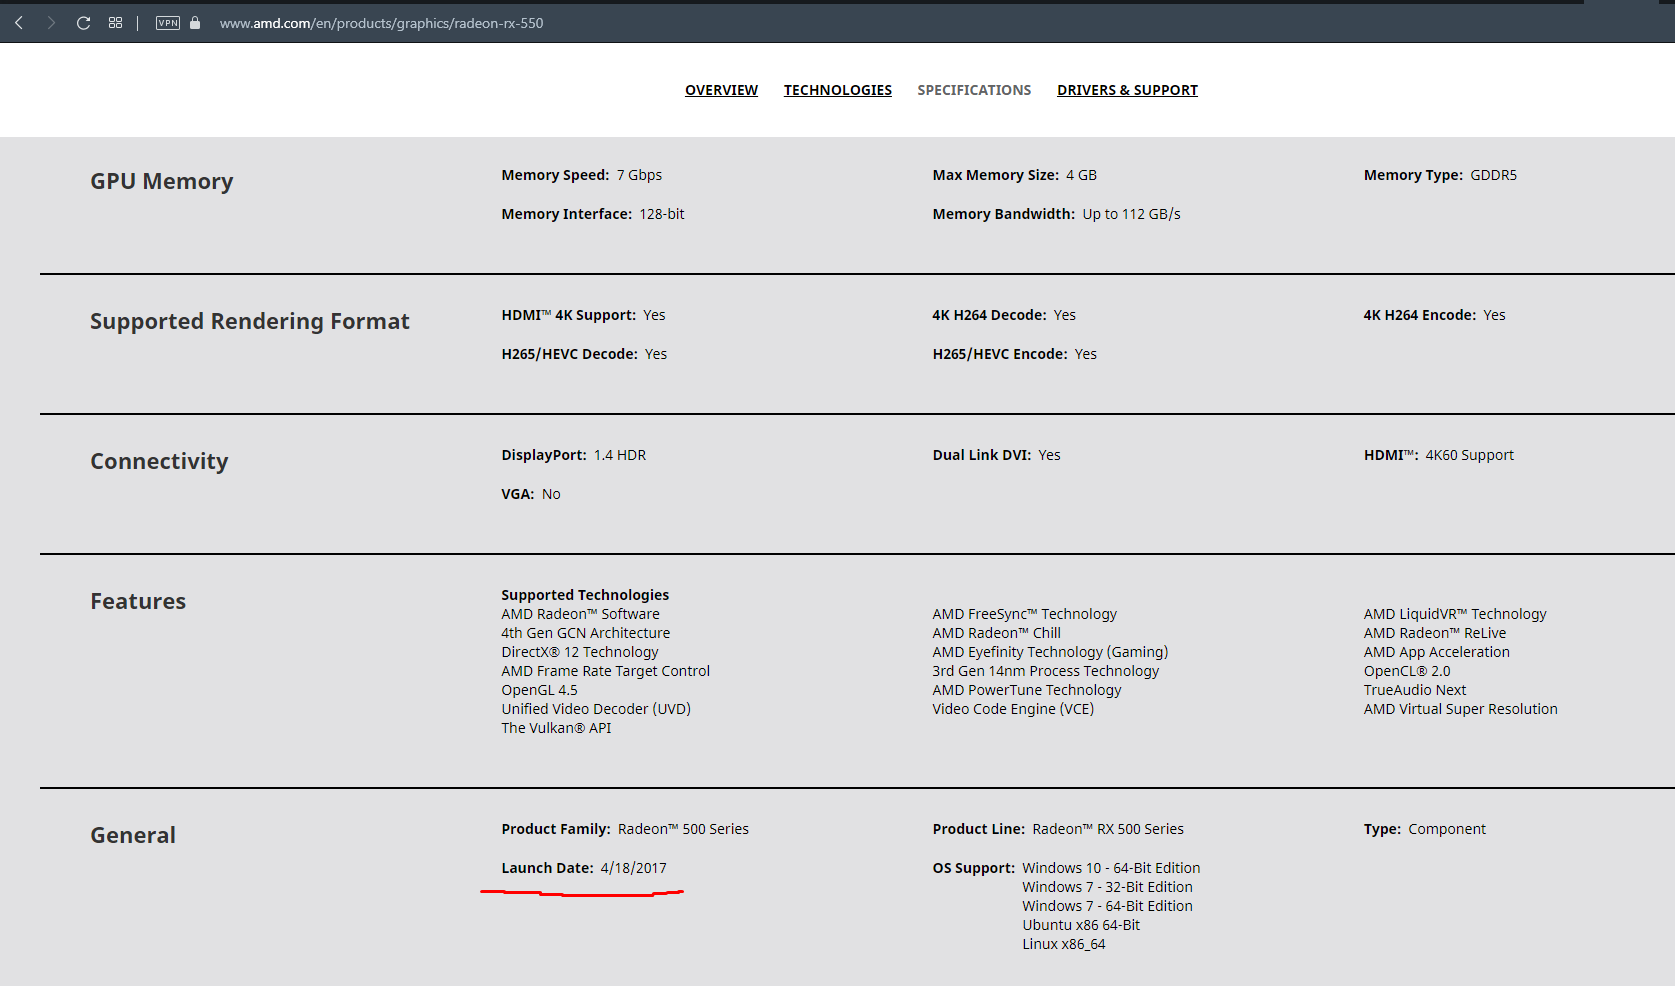Click AMD Virtual Super Resolution feature

[x=1461, y=709]
